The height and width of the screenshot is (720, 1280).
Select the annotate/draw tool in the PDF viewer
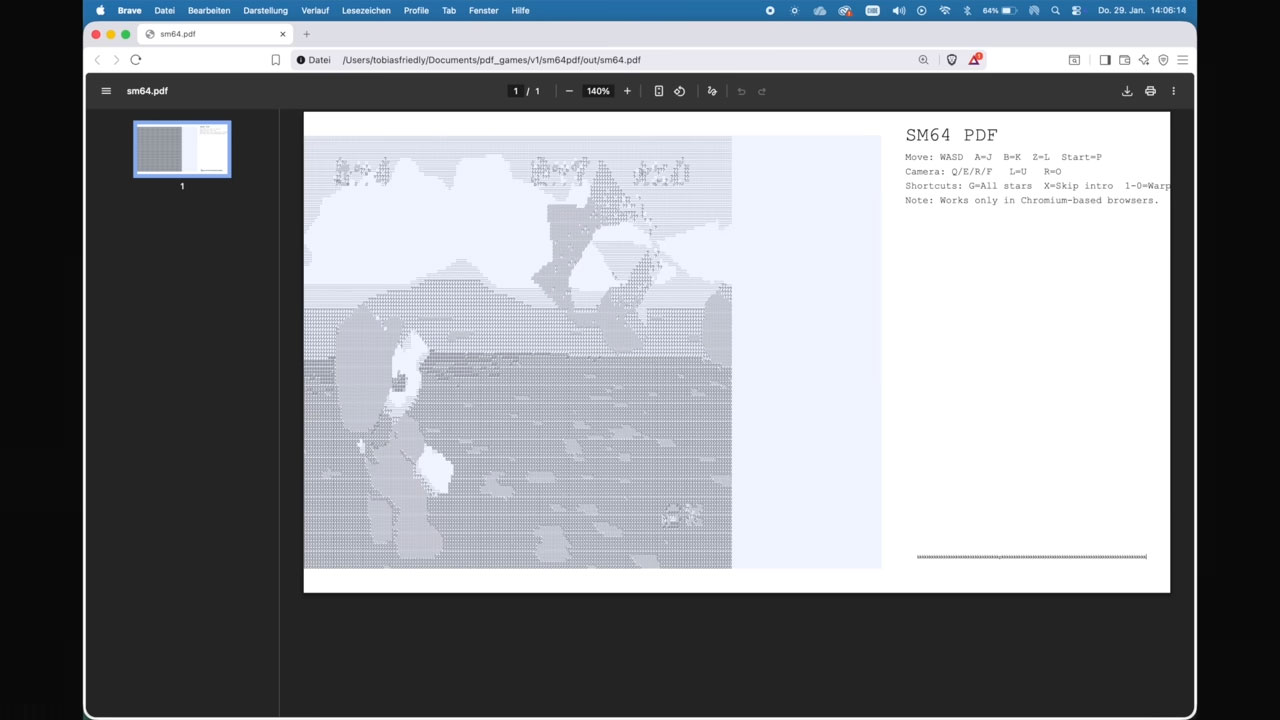[712, 91]
